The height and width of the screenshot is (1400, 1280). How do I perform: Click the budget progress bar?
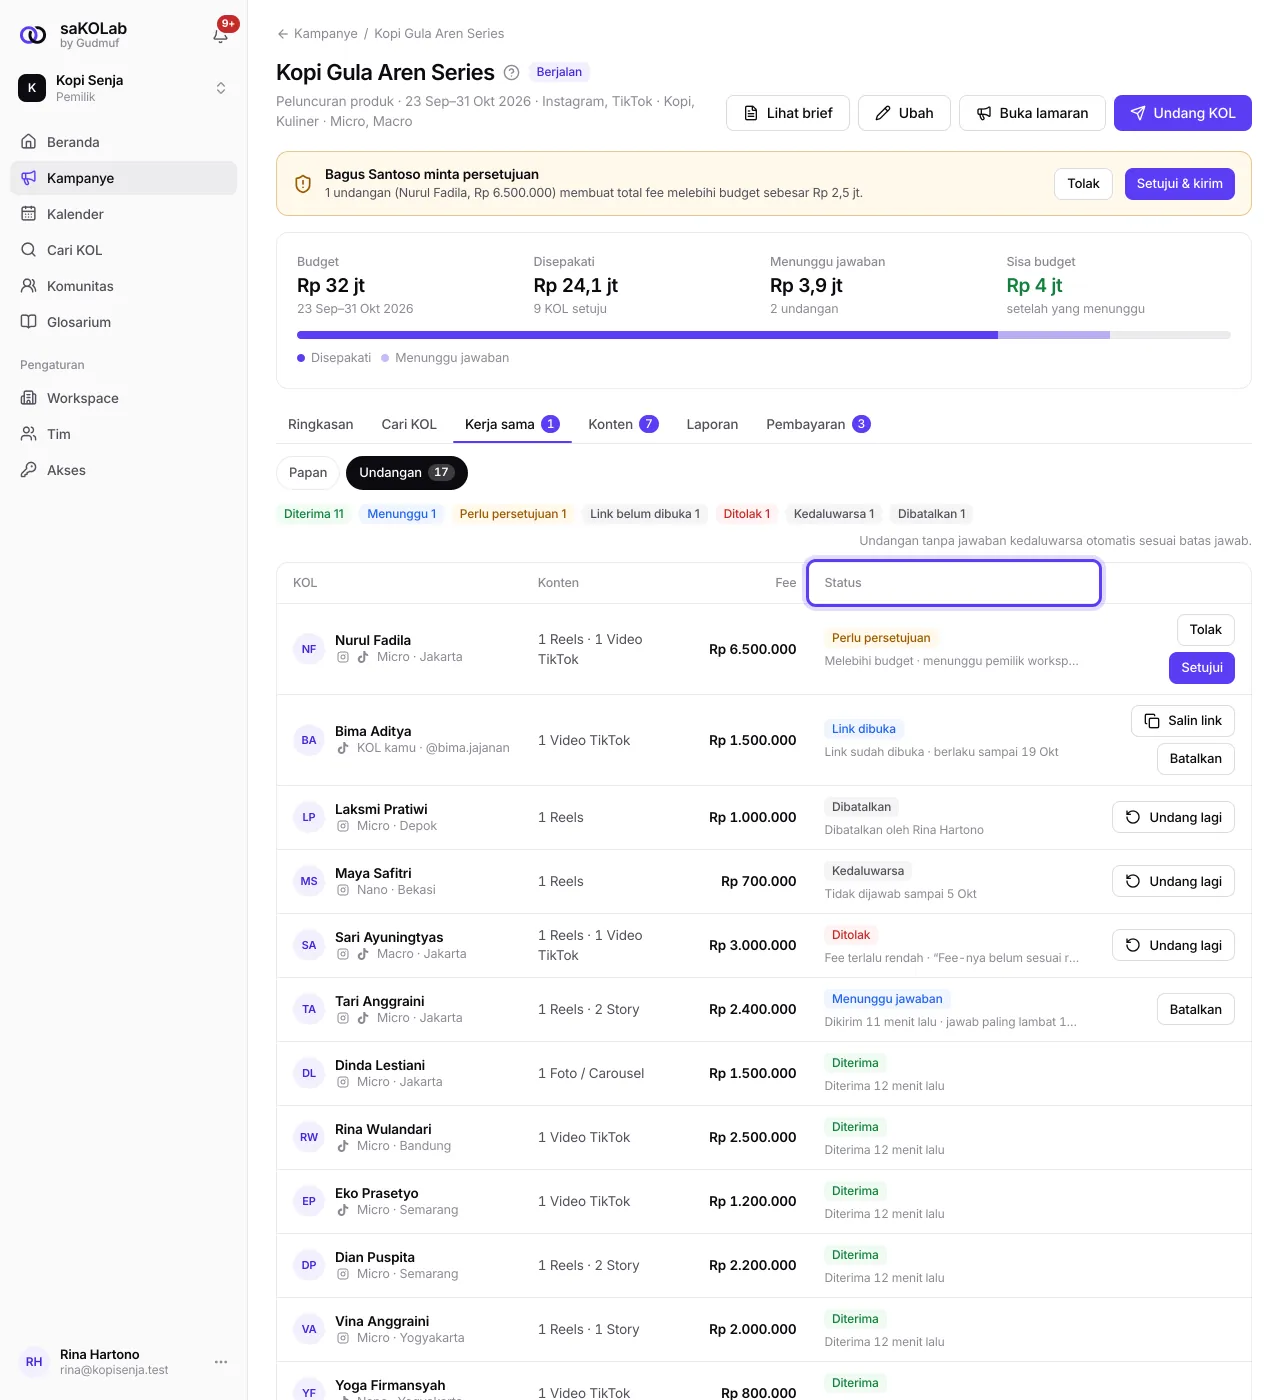point(764,335)
